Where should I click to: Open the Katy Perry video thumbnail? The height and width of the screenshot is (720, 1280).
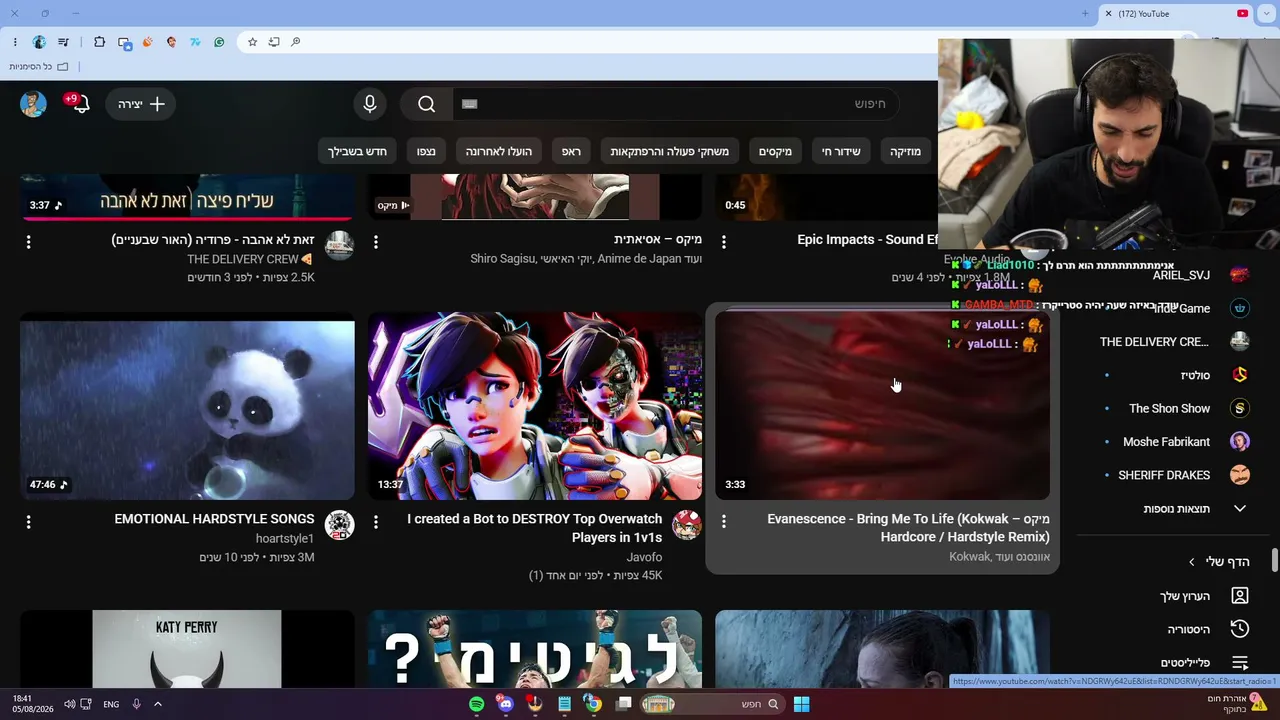click(187, 649)
